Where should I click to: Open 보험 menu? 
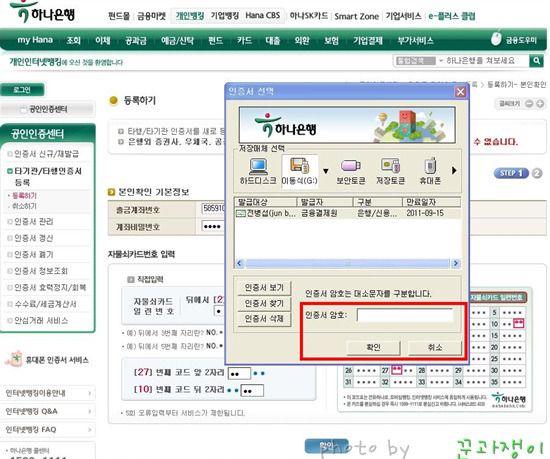click(x=331, y=41)
